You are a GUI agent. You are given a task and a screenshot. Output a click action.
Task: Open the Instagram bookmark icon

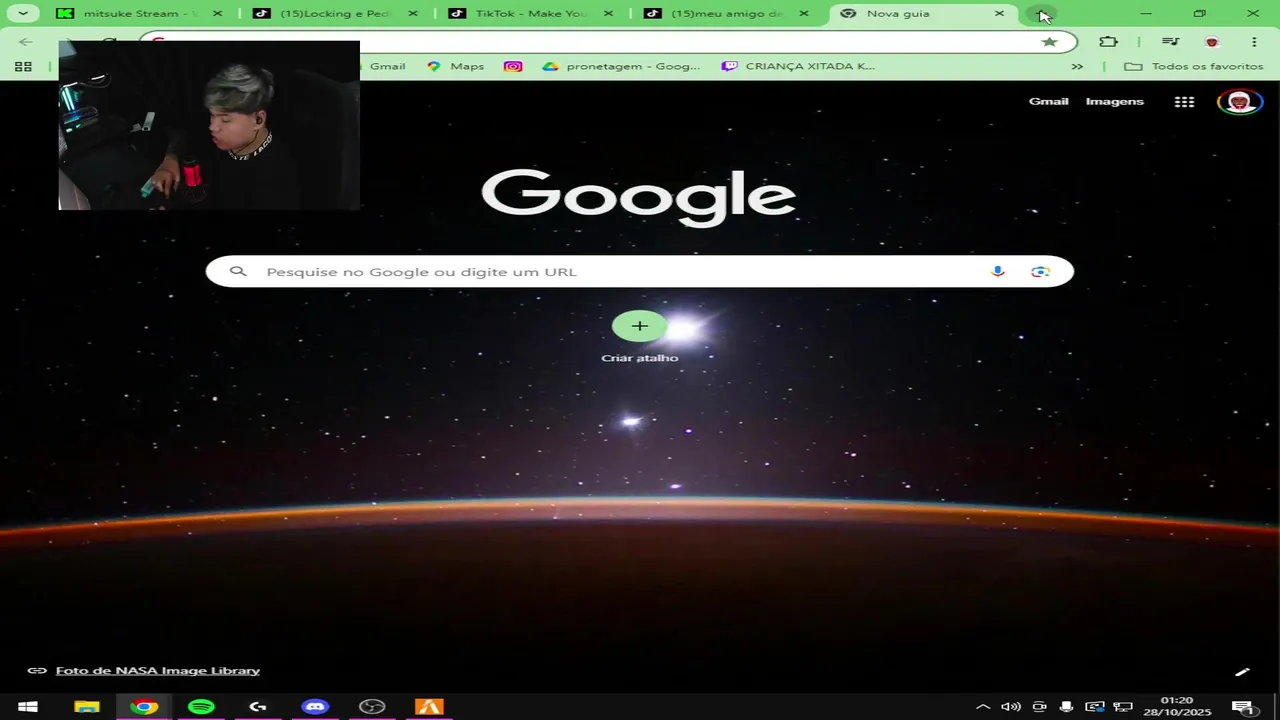pos(513,66)
